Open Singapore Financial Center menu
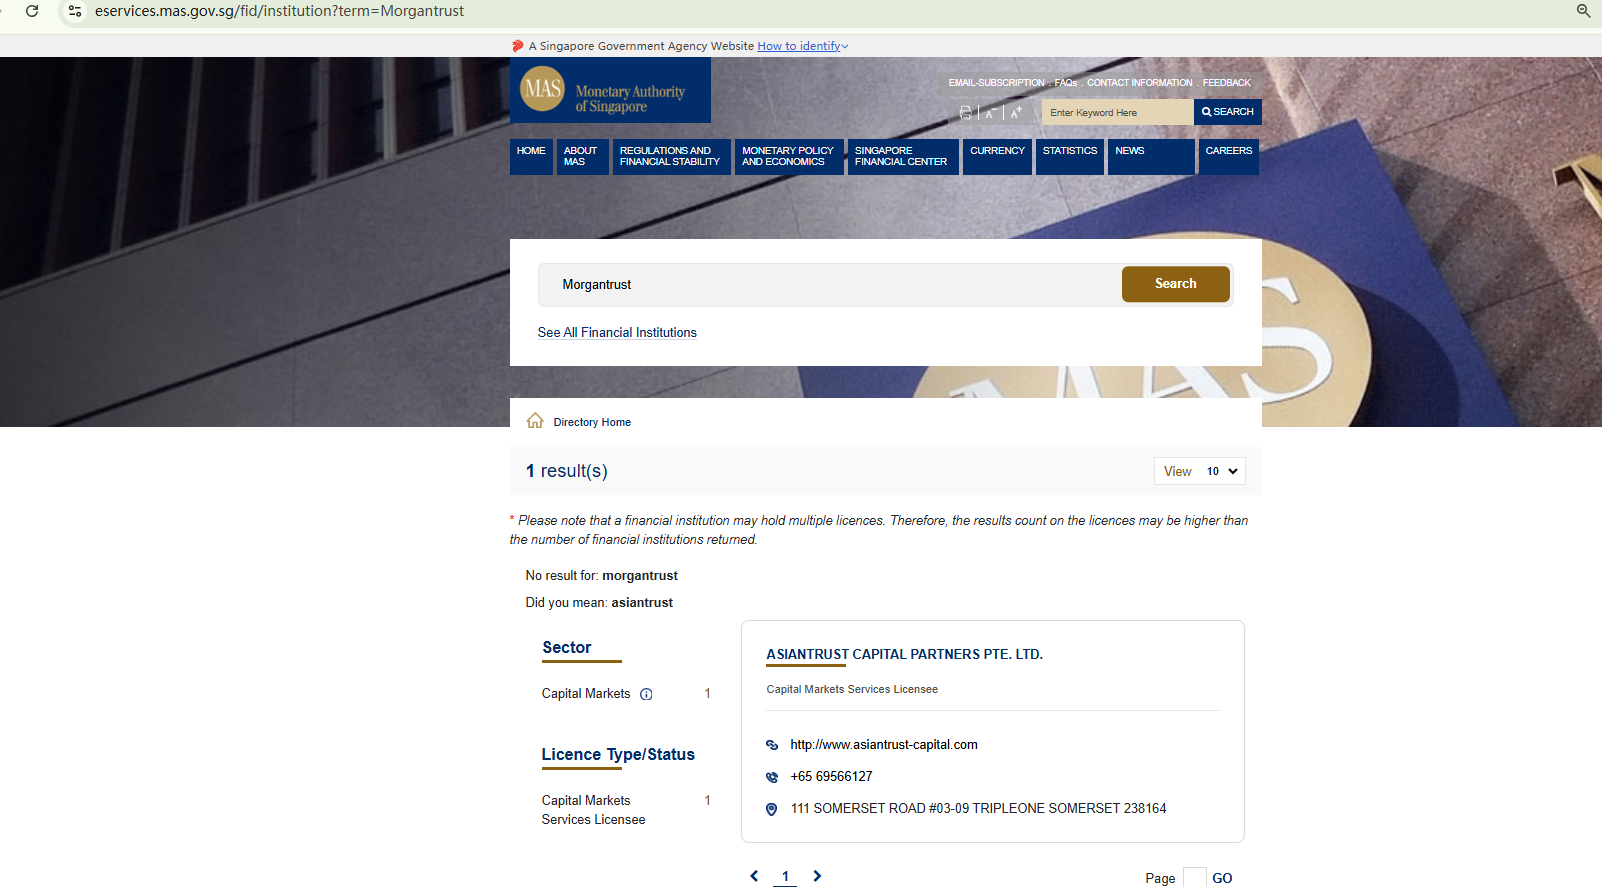 click(903, 157)
